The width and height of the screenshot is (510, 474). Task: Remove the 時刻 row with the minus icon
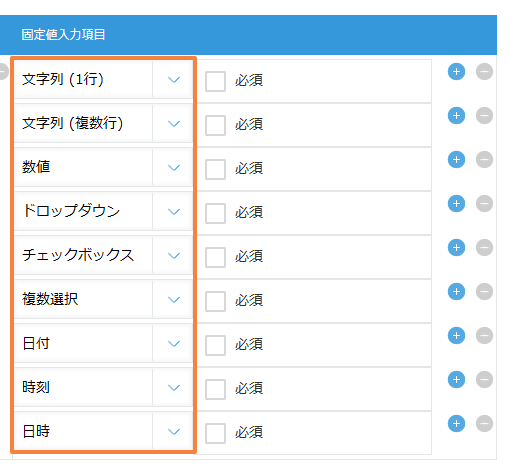tap(484, 380)
